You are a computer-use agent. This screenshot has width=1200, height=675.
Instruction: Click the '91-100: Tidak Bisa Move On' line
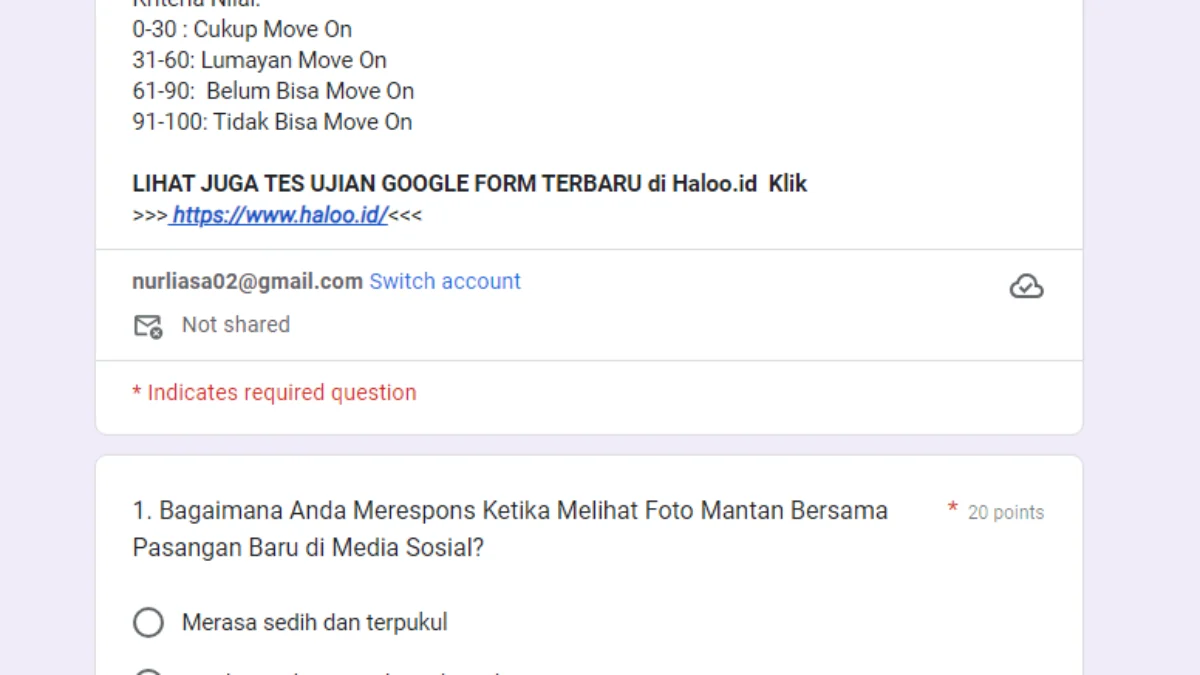(x=272, y=122)
